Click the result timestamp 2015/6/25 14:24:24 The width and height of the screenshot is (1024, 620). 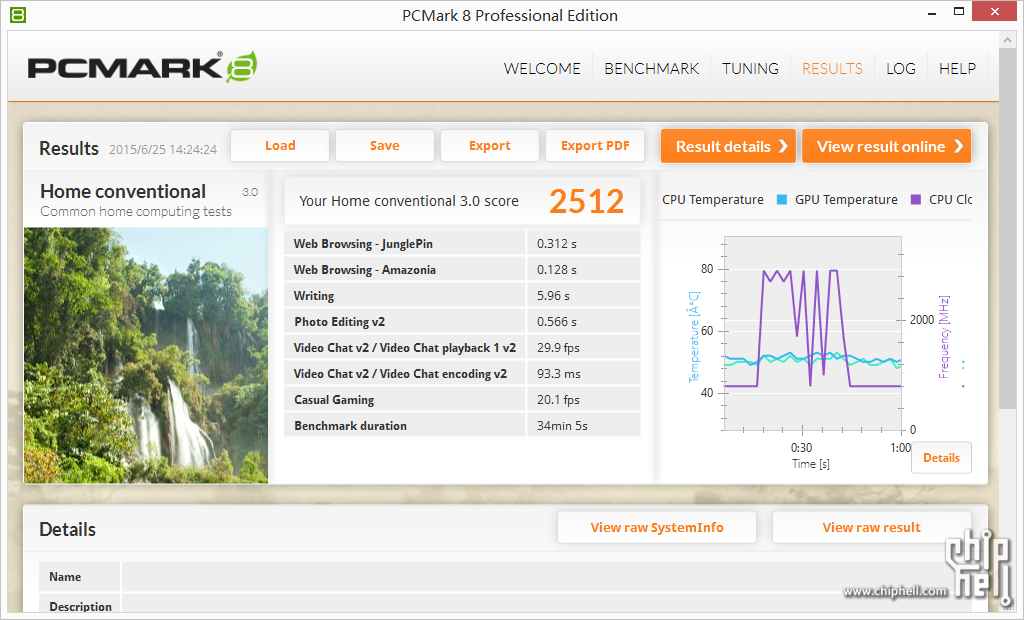[163, 150]
